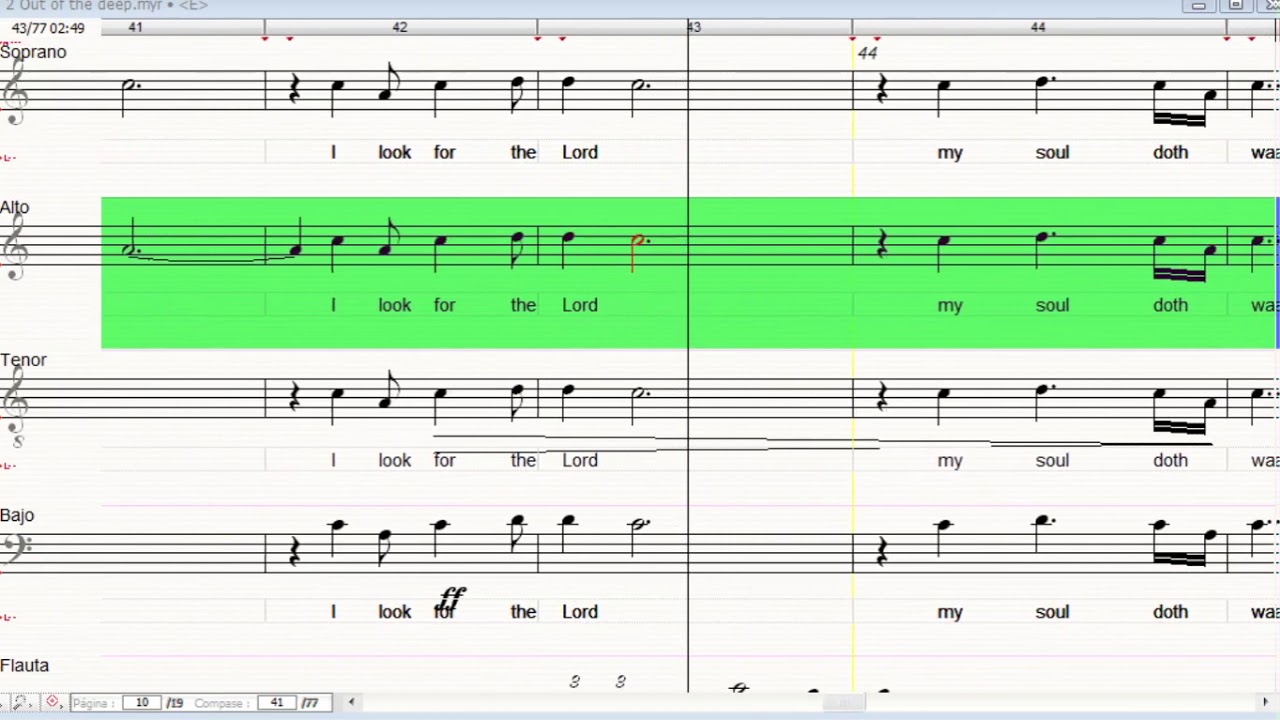
Task: Select the Alto staff label
Action: point(15,207)
